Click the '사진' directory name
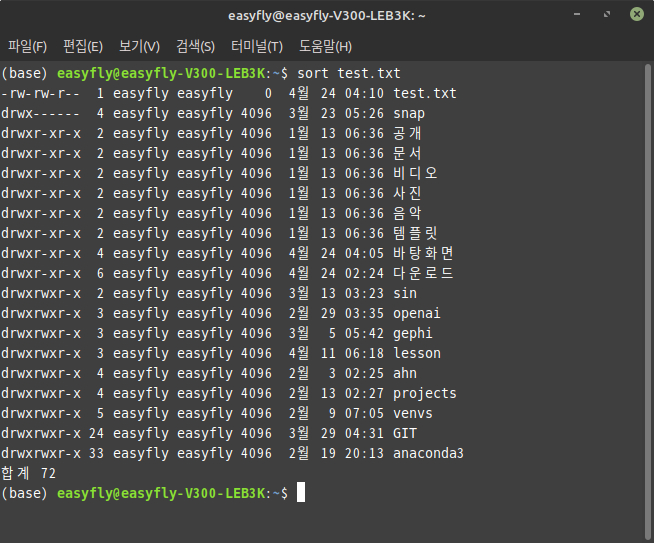654x543 pixels. [x=407, y=194]
